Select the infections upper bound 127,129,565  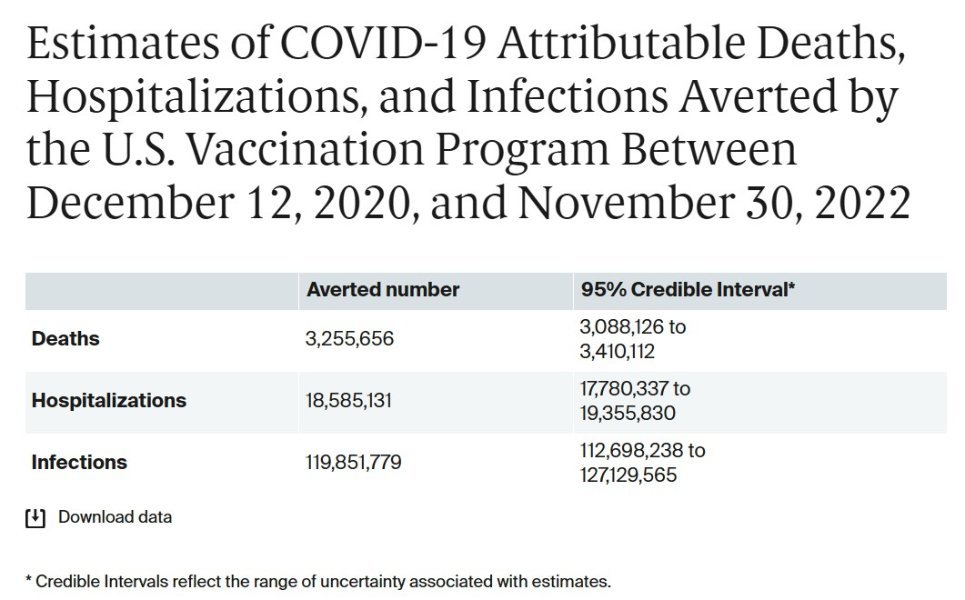pyautogui.click(x=629, y=475)
